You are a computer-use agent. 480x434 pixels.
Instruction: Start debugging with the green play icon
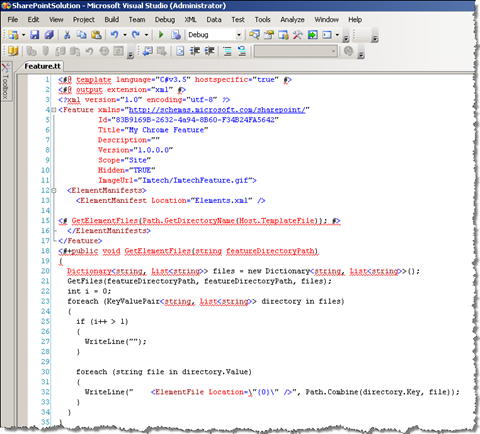pyautogui.click(x=161, y=35)
